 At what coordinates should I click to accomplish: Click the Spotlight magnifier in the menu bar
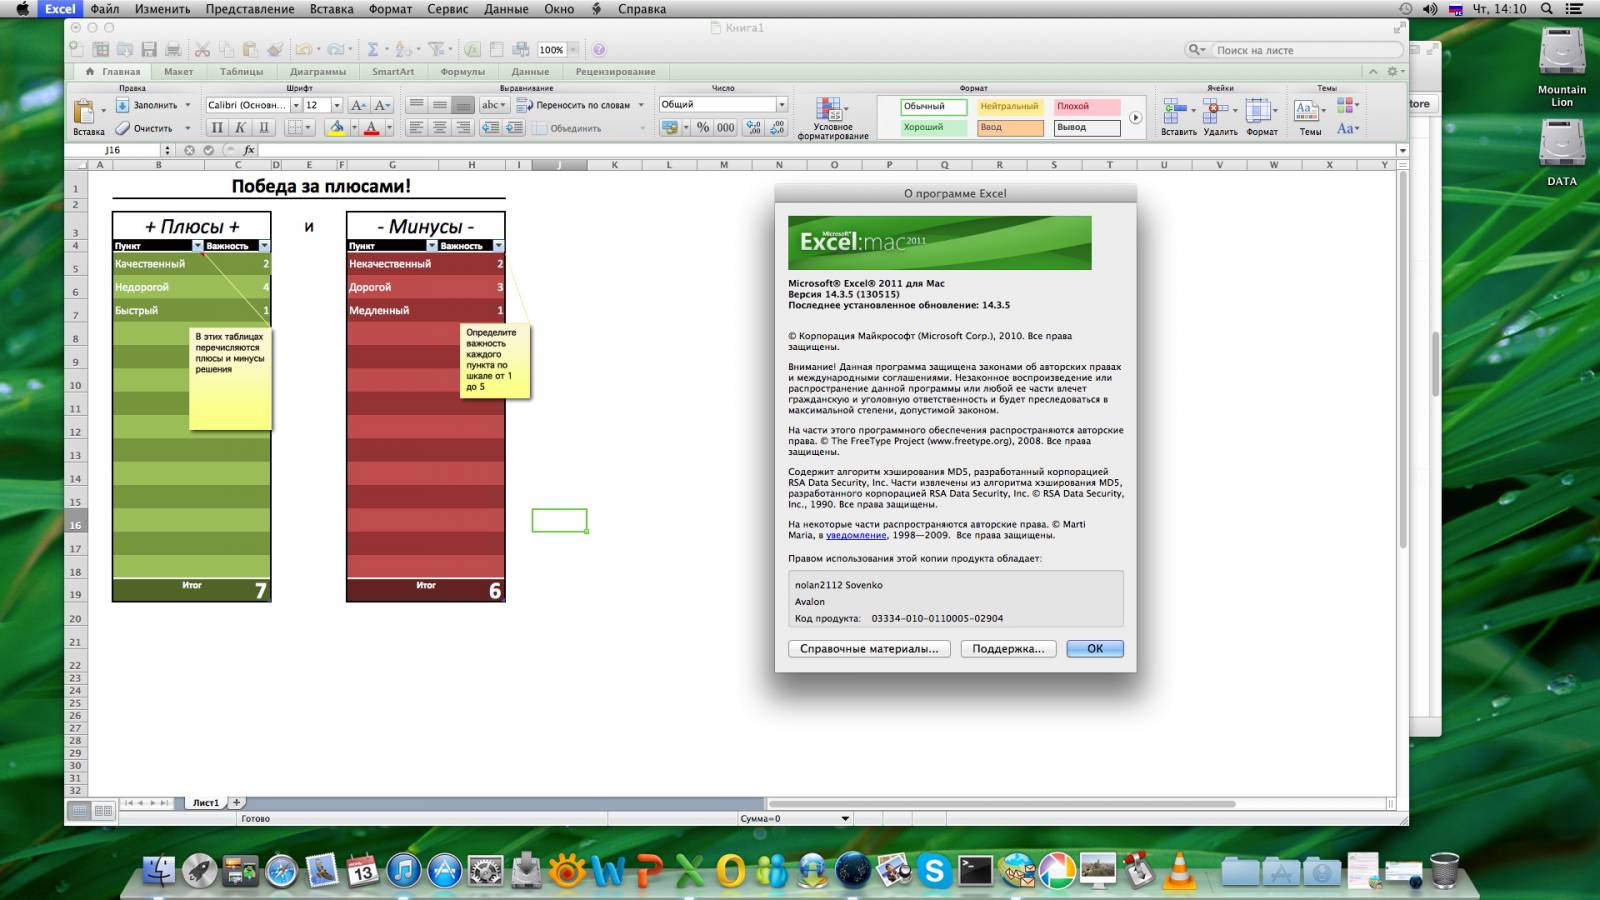coord(1547,9)
